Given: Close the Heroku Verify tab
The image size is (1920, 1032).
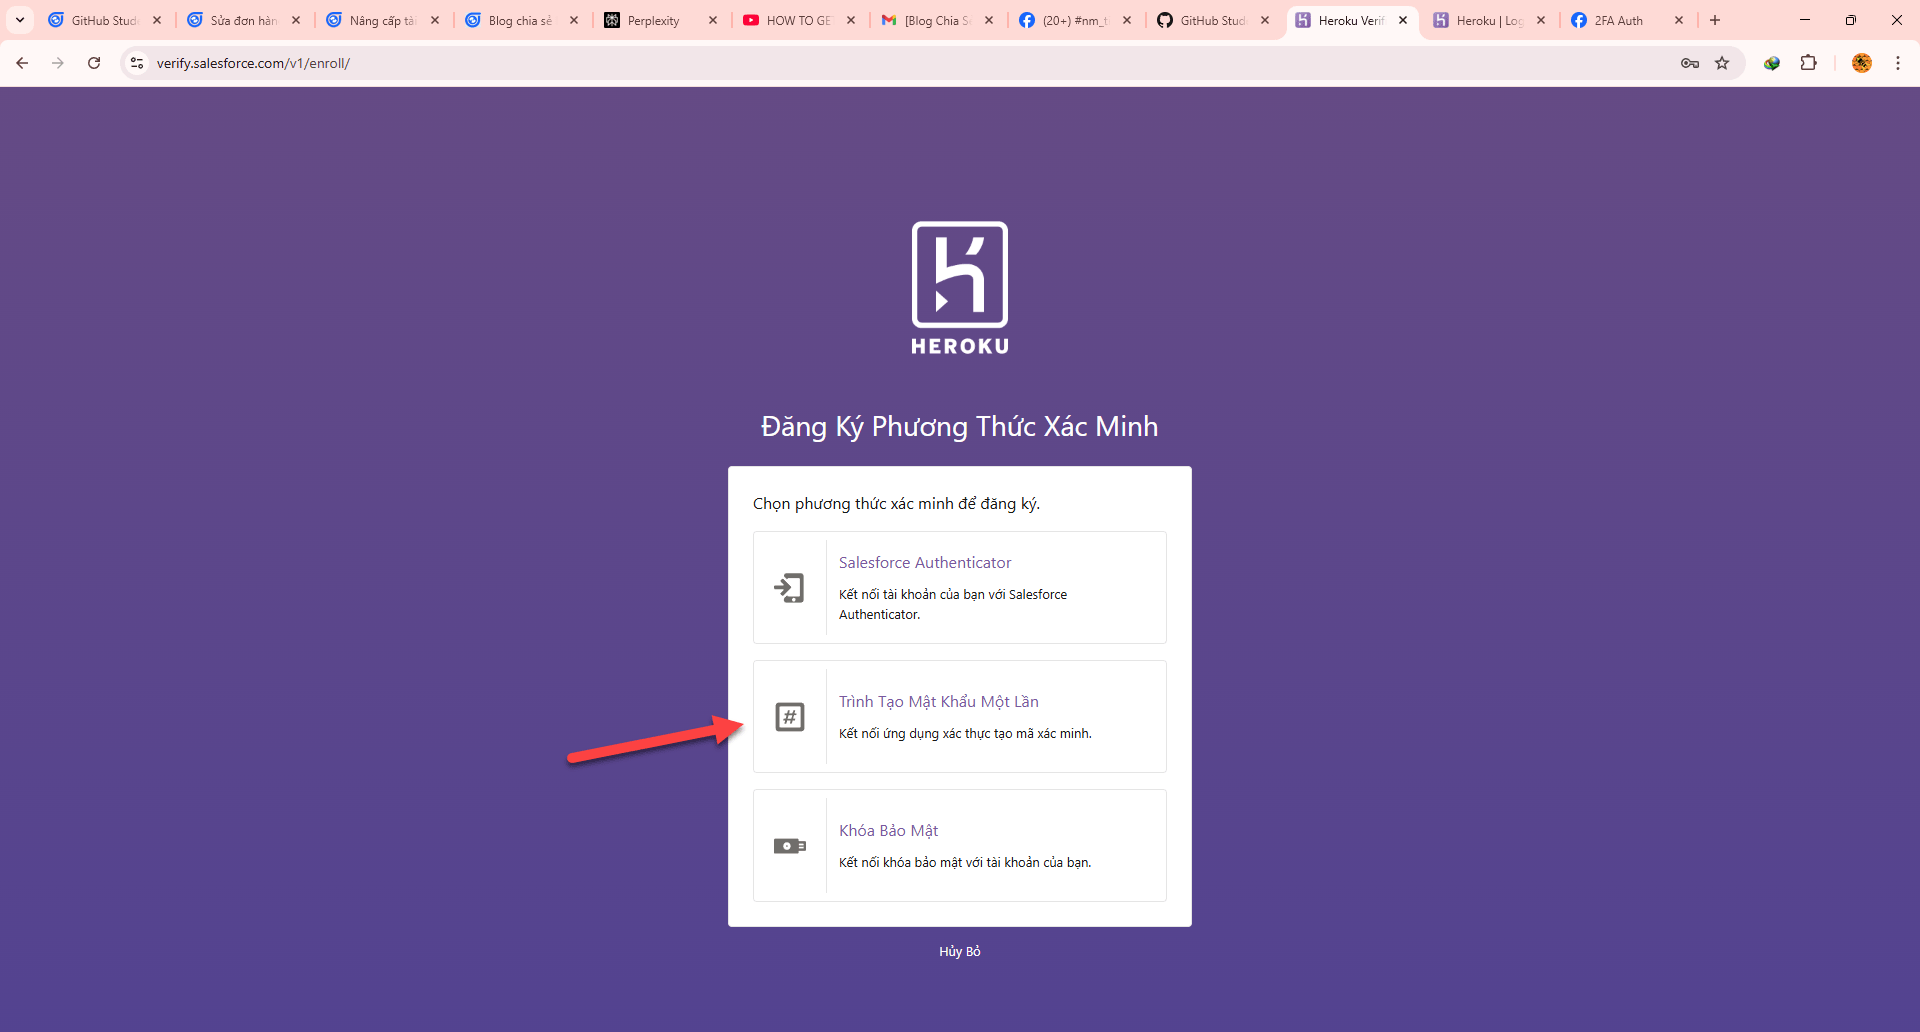Looking at the screenshot, I should 1403,20.
